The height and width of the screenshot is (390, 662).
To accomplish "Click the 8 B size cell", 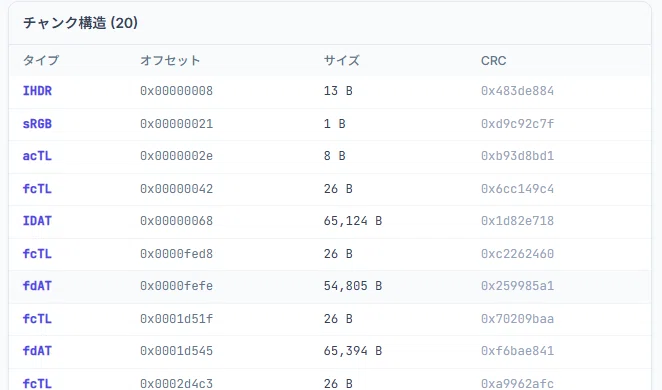I will (x=335, y=156).
